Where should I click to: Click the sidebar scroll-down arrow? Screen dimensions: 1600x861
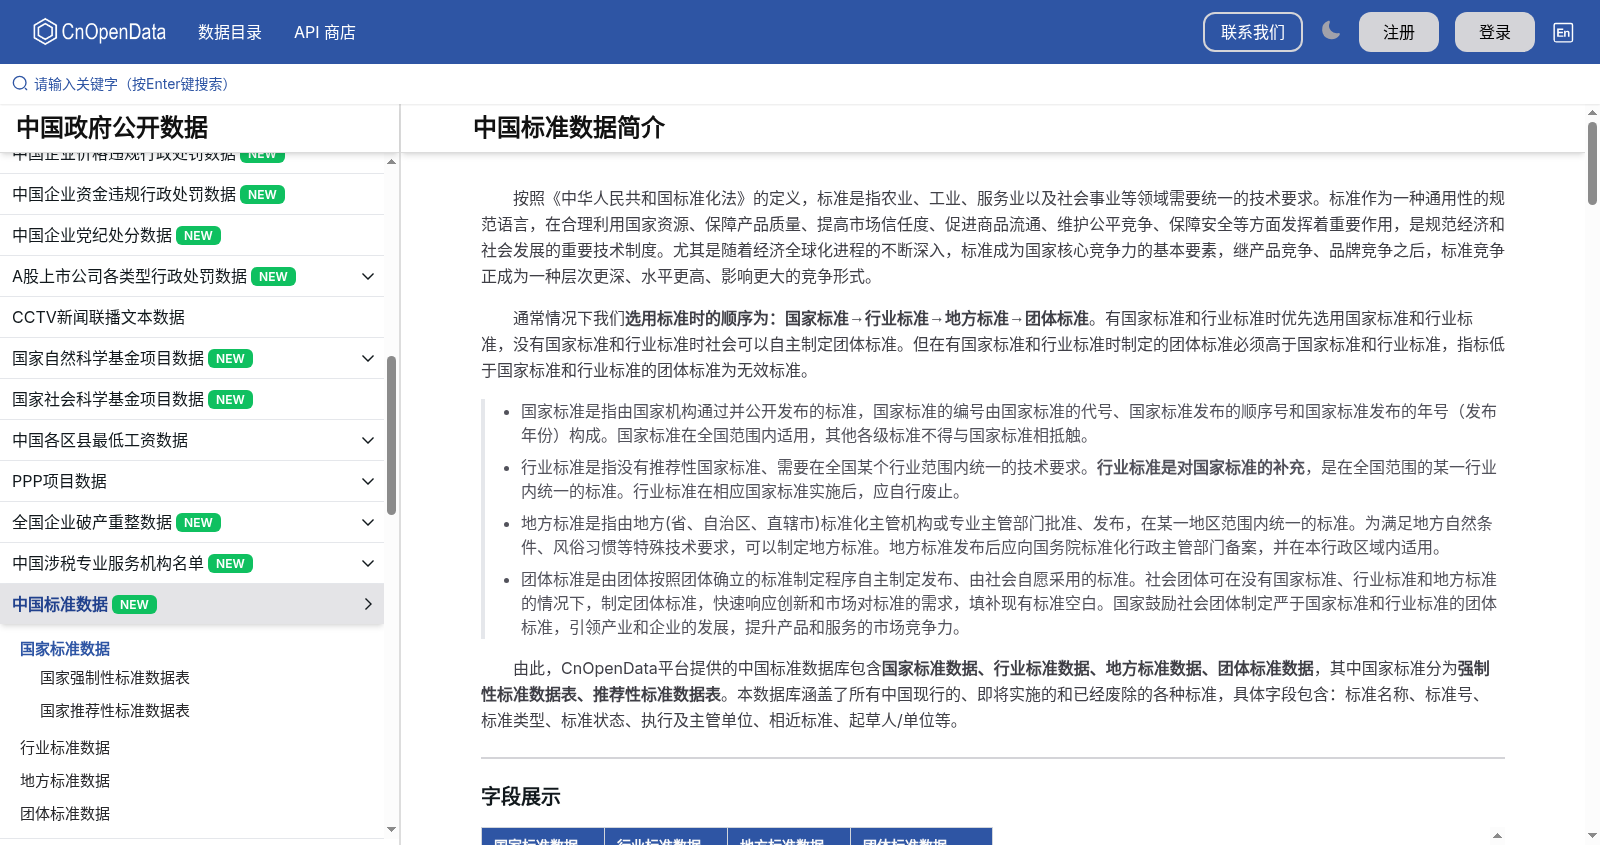click(x=391, y=829)
